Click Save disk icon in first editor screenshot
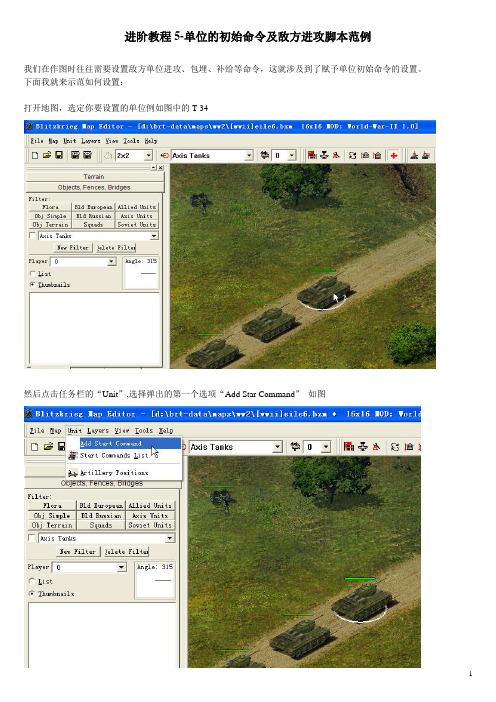 click(59, 155)
